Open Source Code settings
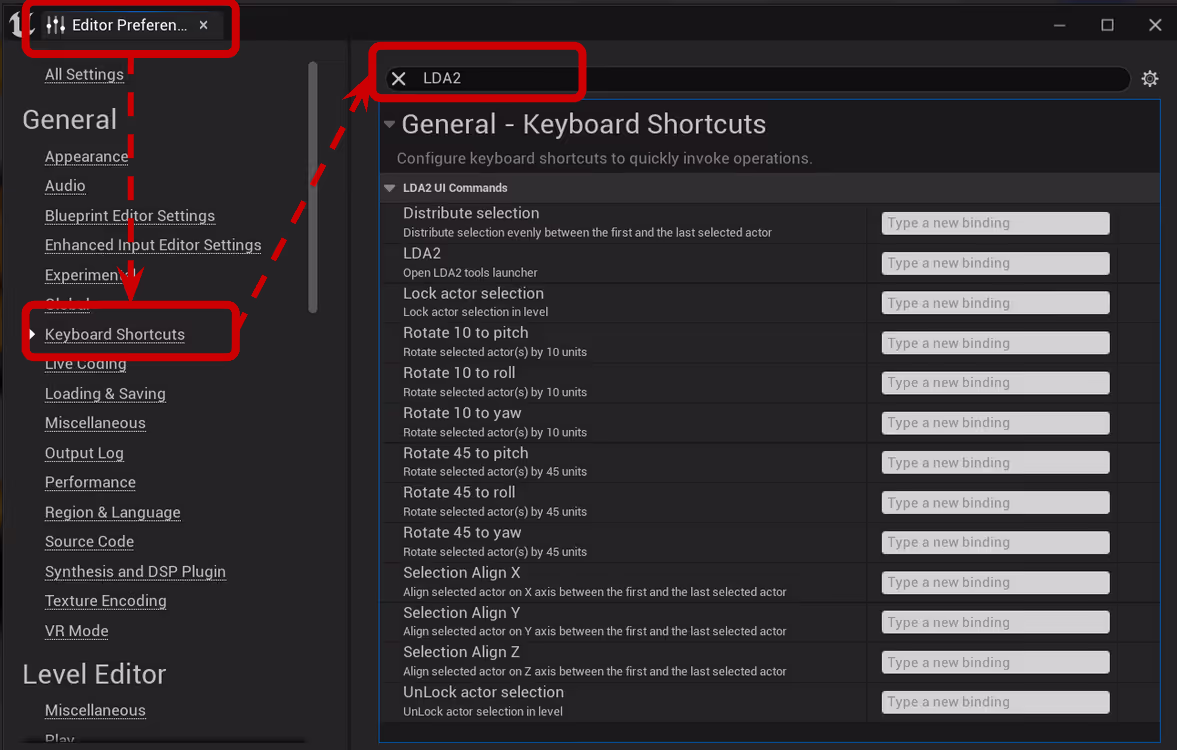This screenshot has width=1177, height=750. click(x=89, y=541)
